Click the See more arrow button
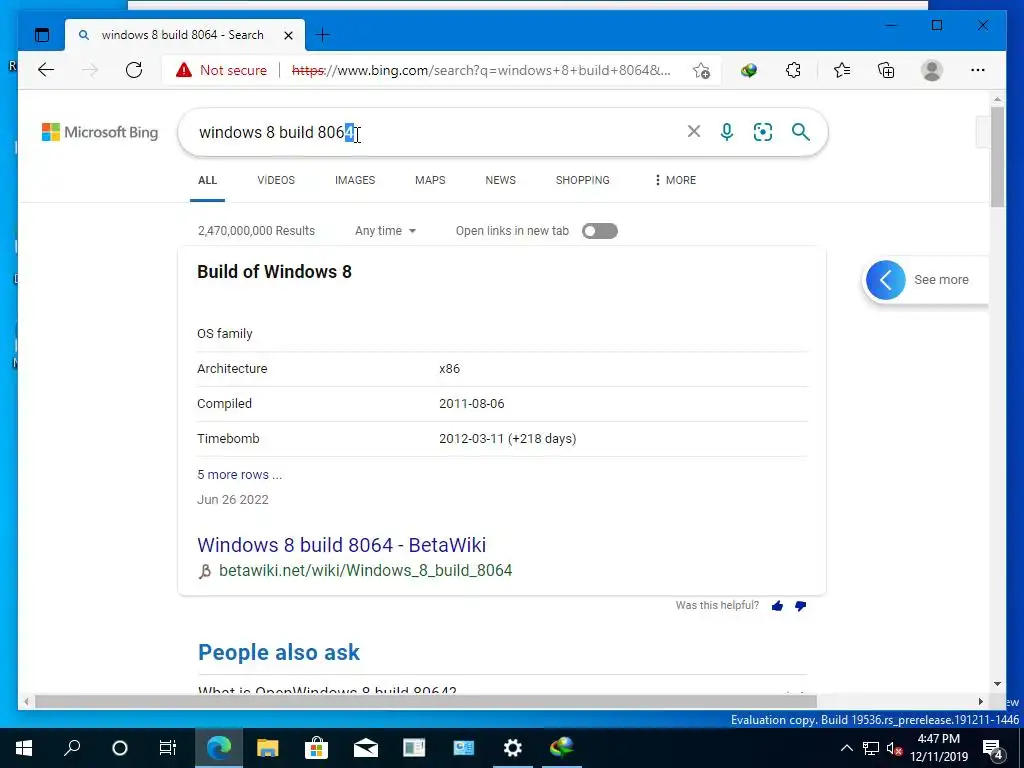Screen dimensions: 1024x768 886,280
